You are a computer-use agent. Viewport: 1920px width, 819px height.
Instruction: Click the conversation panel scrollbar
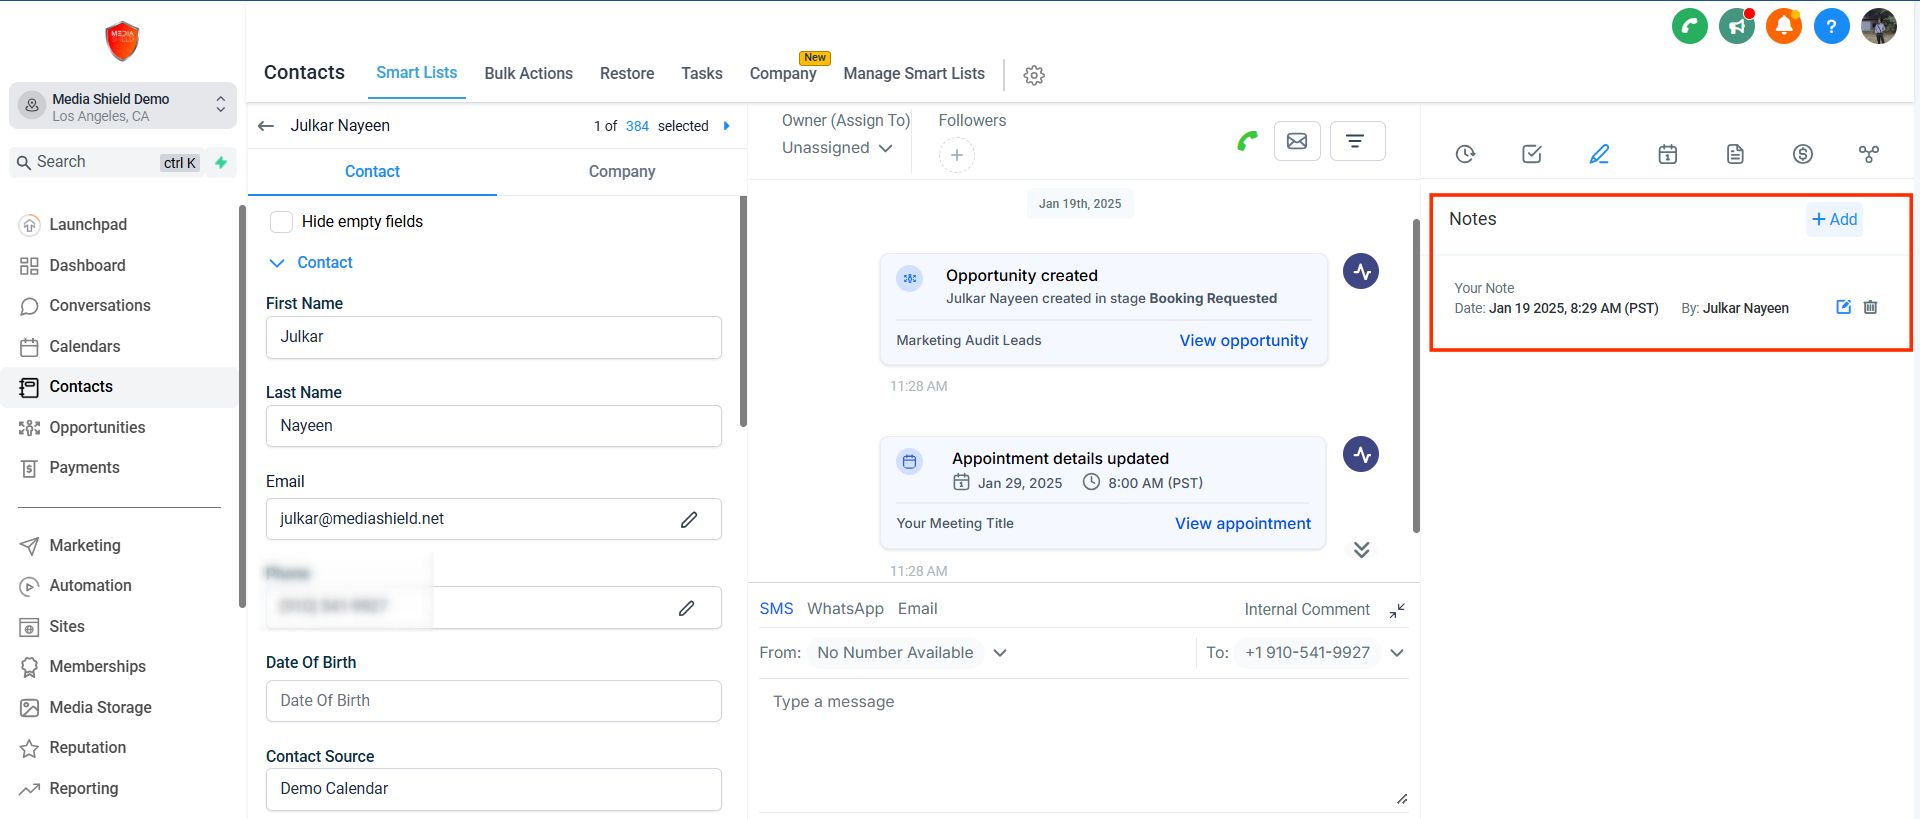pos(1415,376)
